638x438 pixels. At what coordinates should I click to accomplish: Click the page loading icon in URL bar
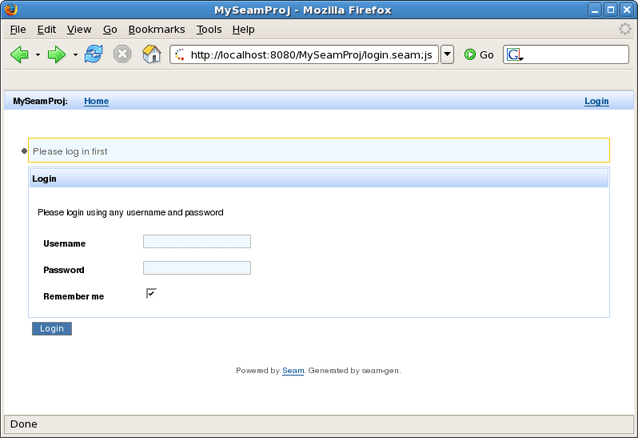pos(180,55)
